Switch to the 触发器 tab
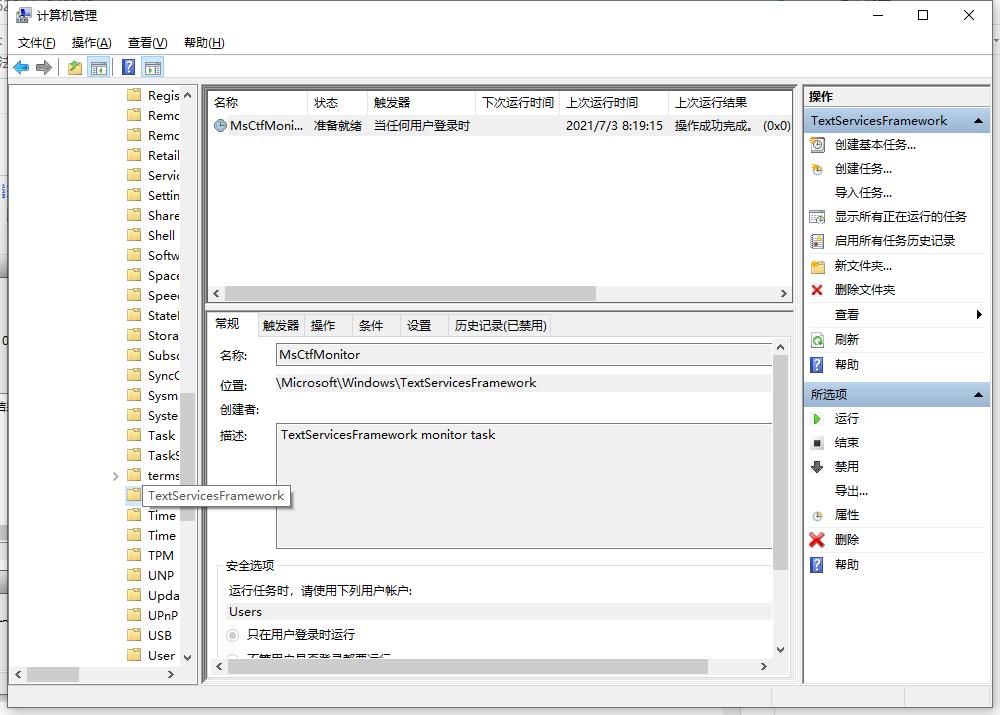 tap(281, 324)
